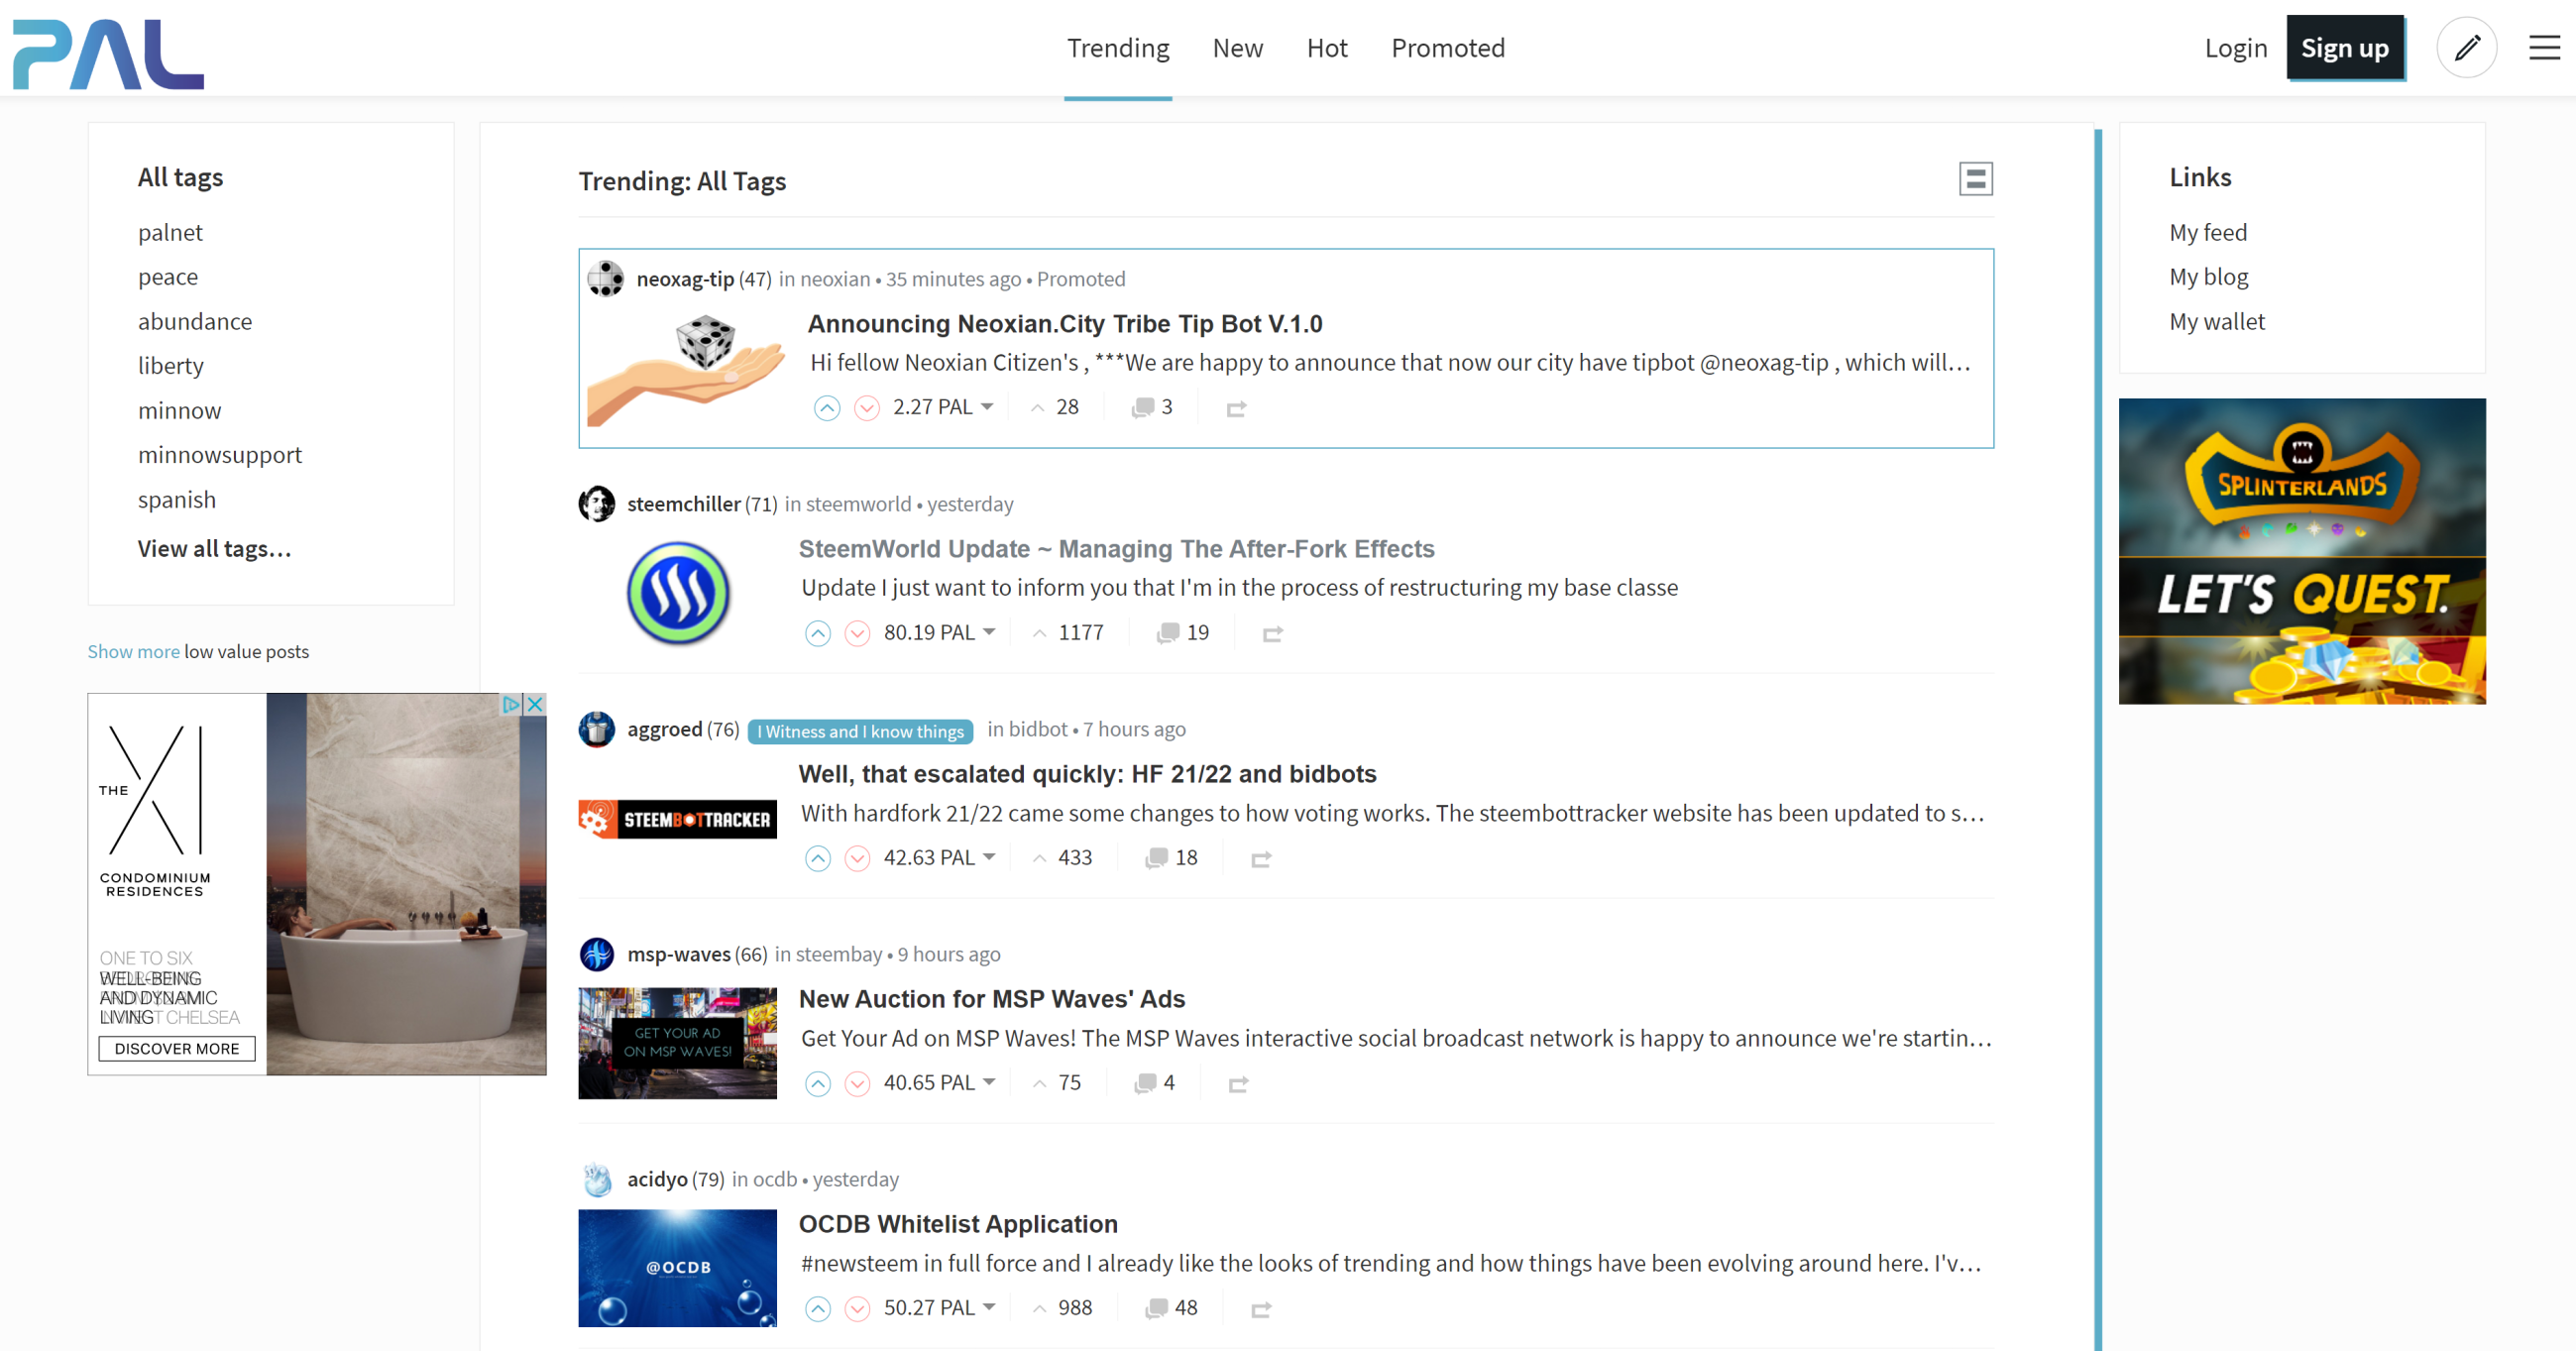Switch to the Trending tab

[x=1118, y=48]
